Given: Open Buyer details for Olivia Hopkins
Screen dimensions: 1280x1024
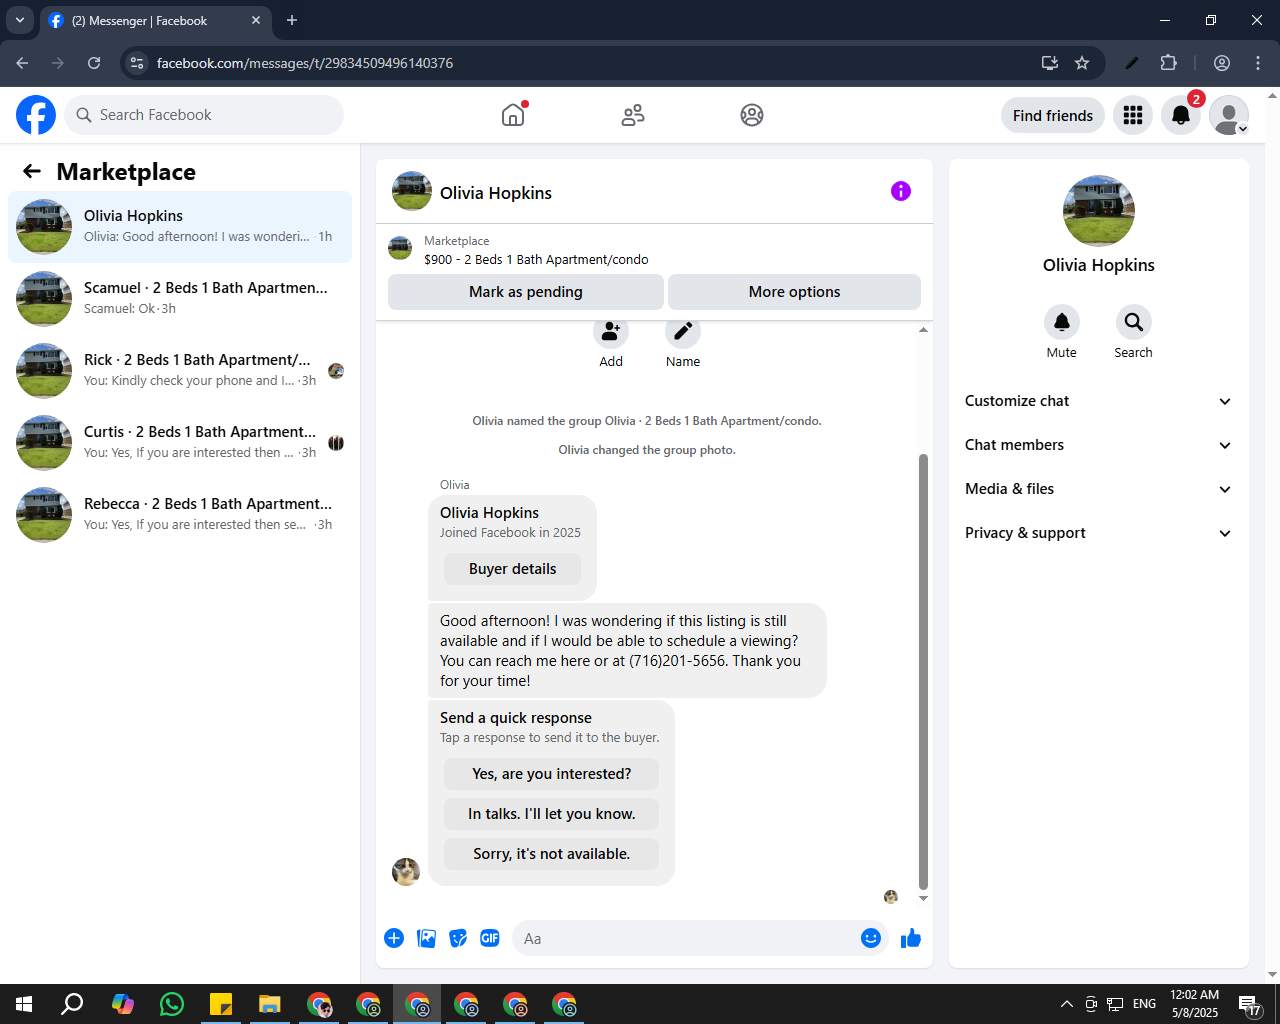Looking at the screenshot, I should [x=513, y=569].
